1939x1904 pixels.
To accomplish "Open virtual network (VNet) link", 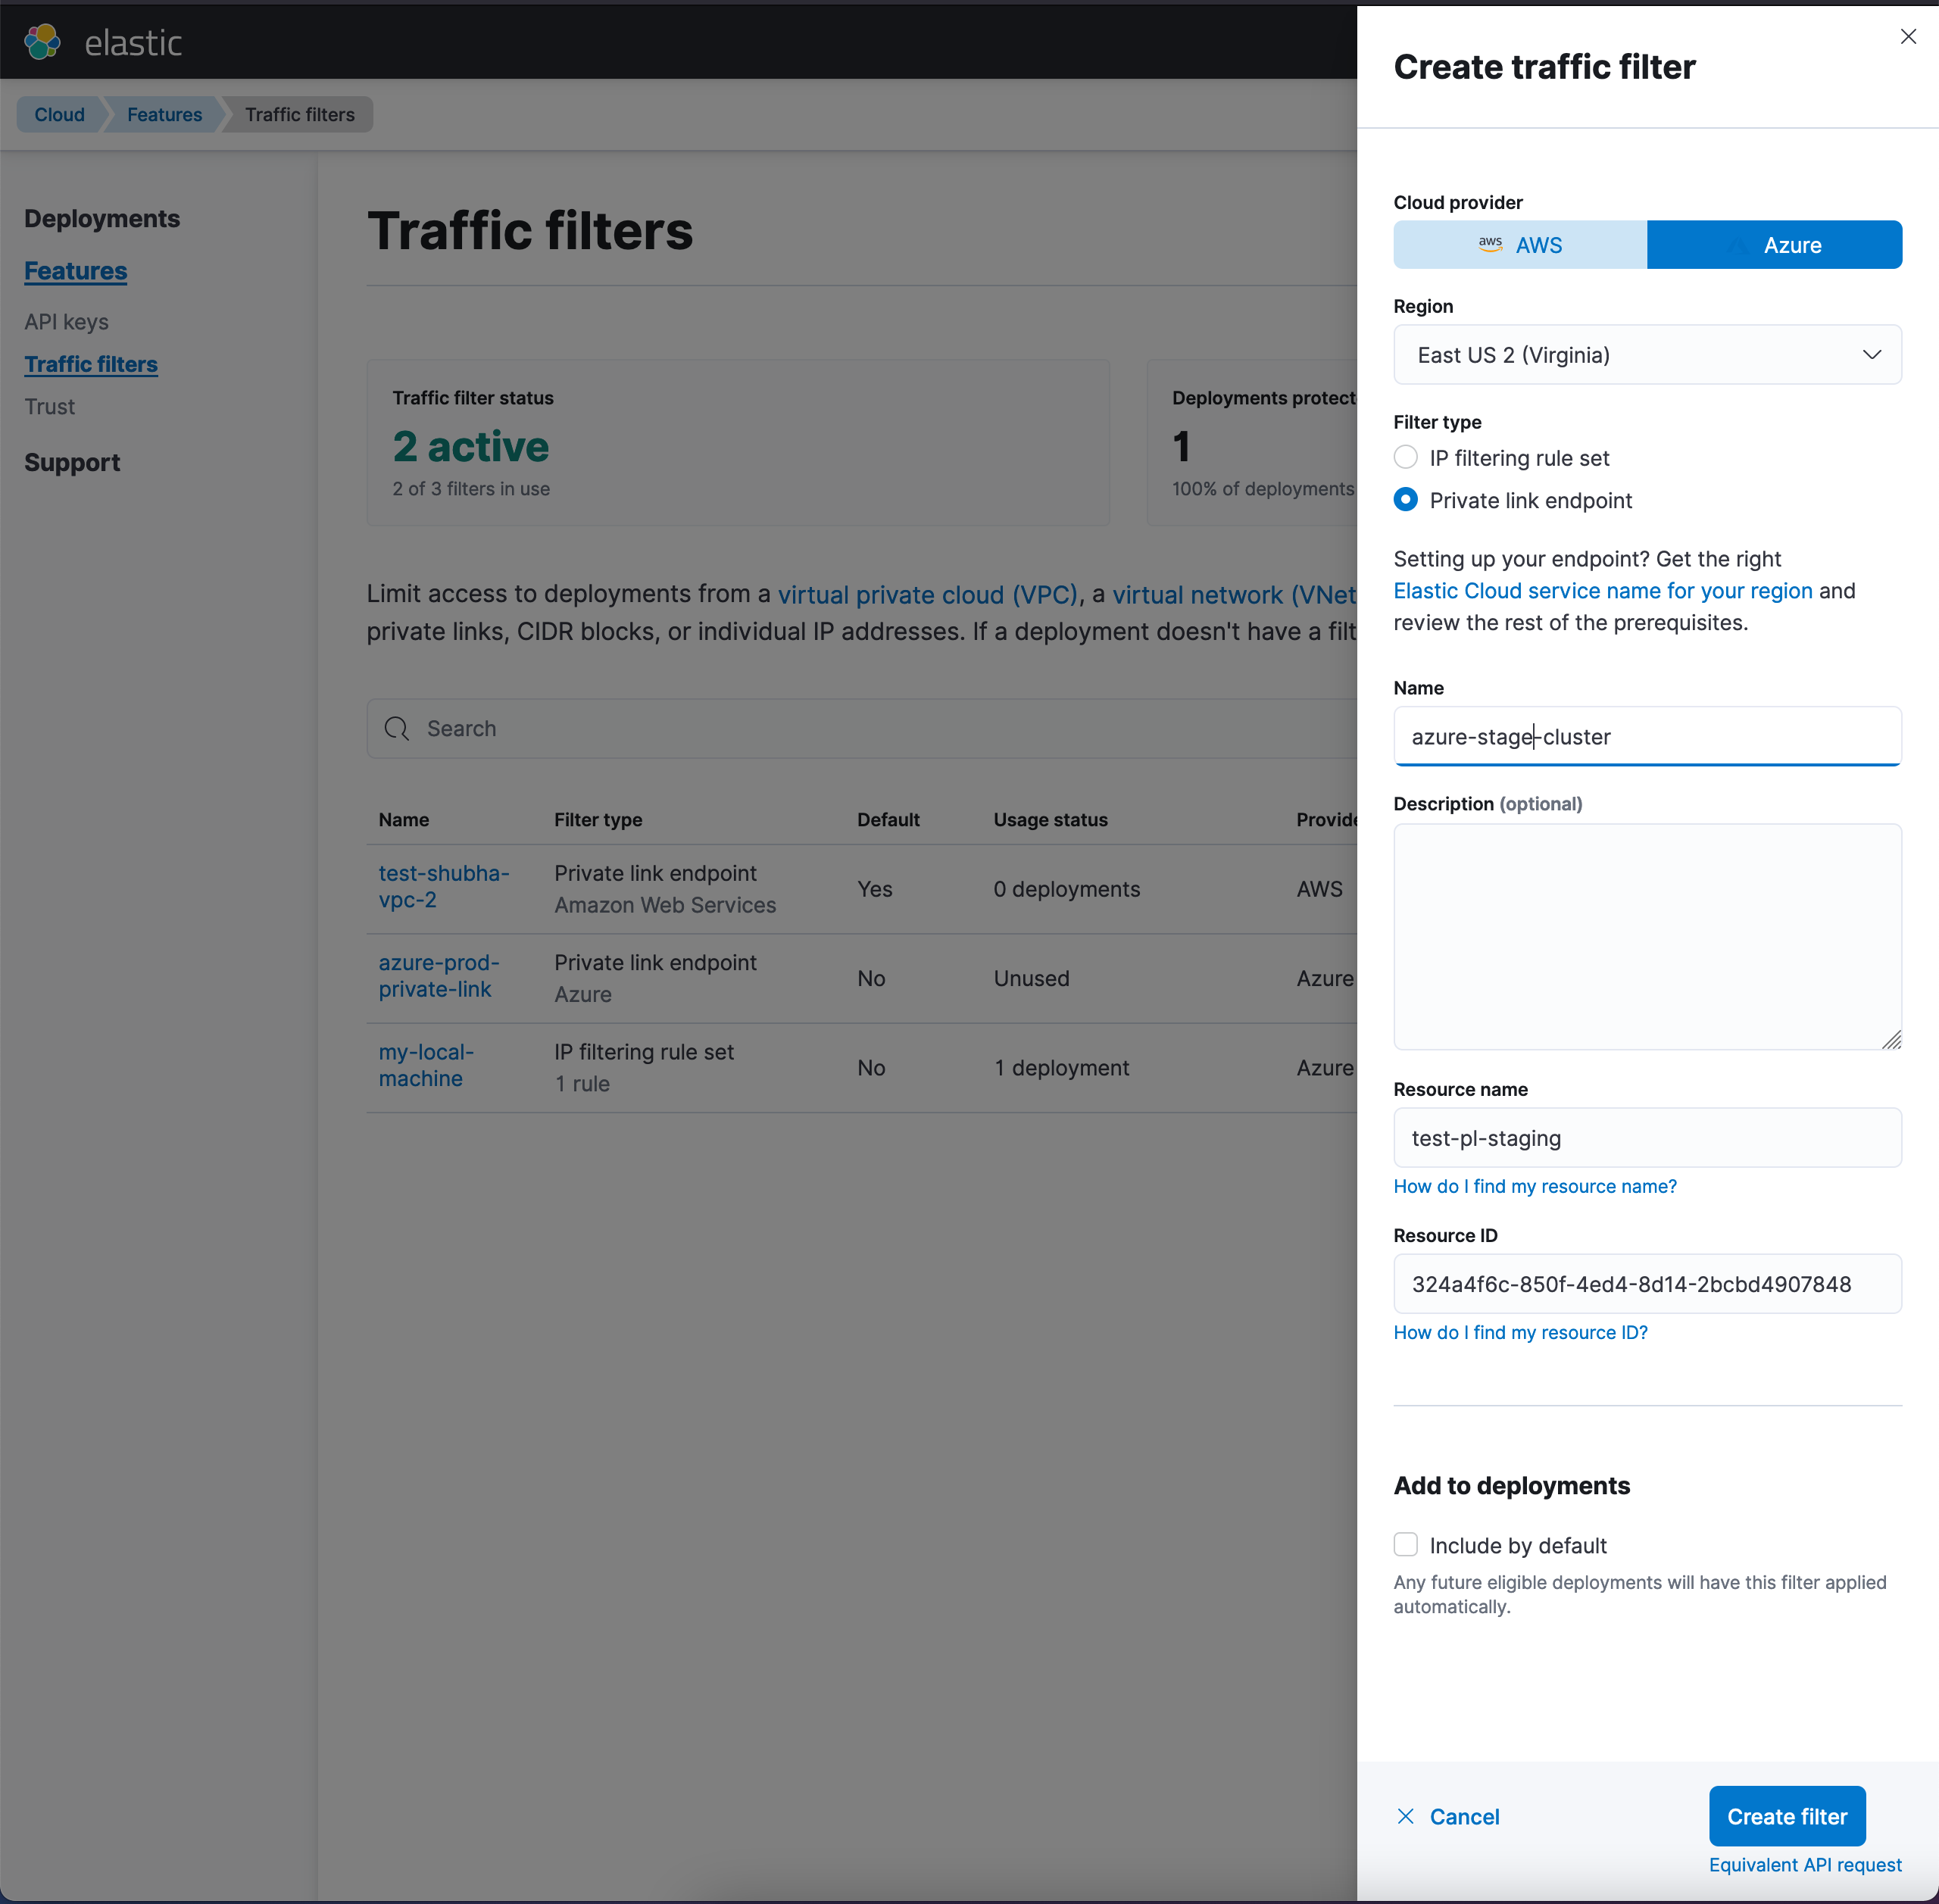I will pyautogui.click(x=1234, y=595).
